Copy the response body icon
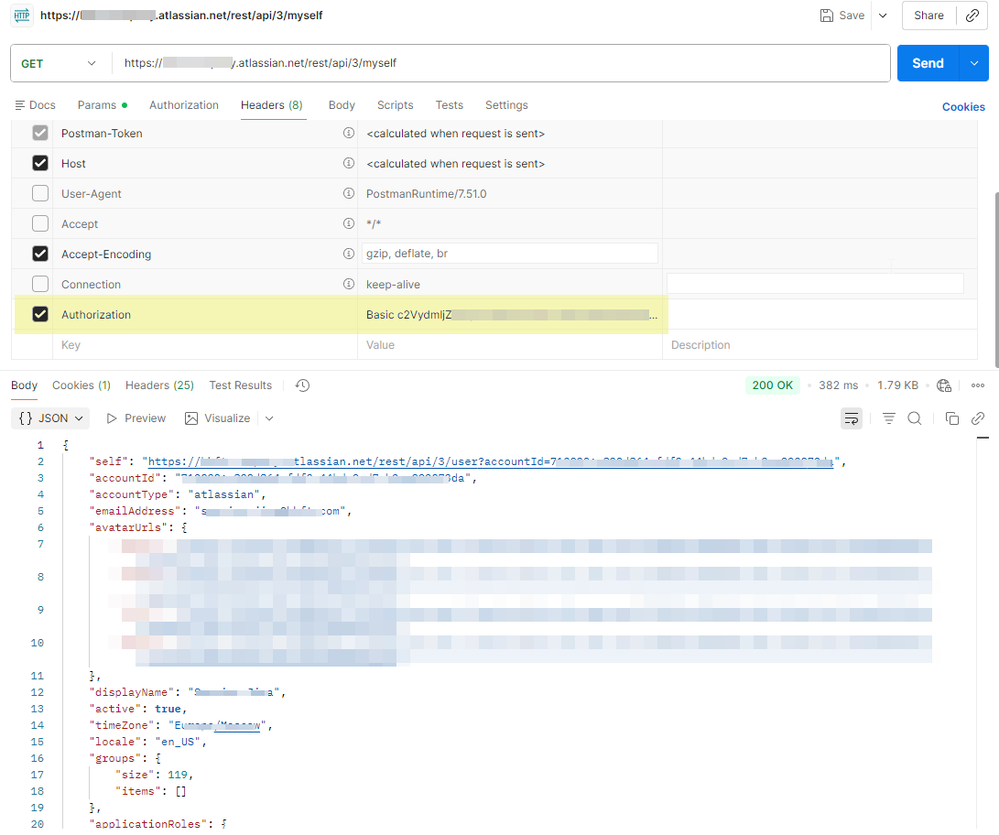The height and width of the screenshot is (835, 999). point(952,418)
